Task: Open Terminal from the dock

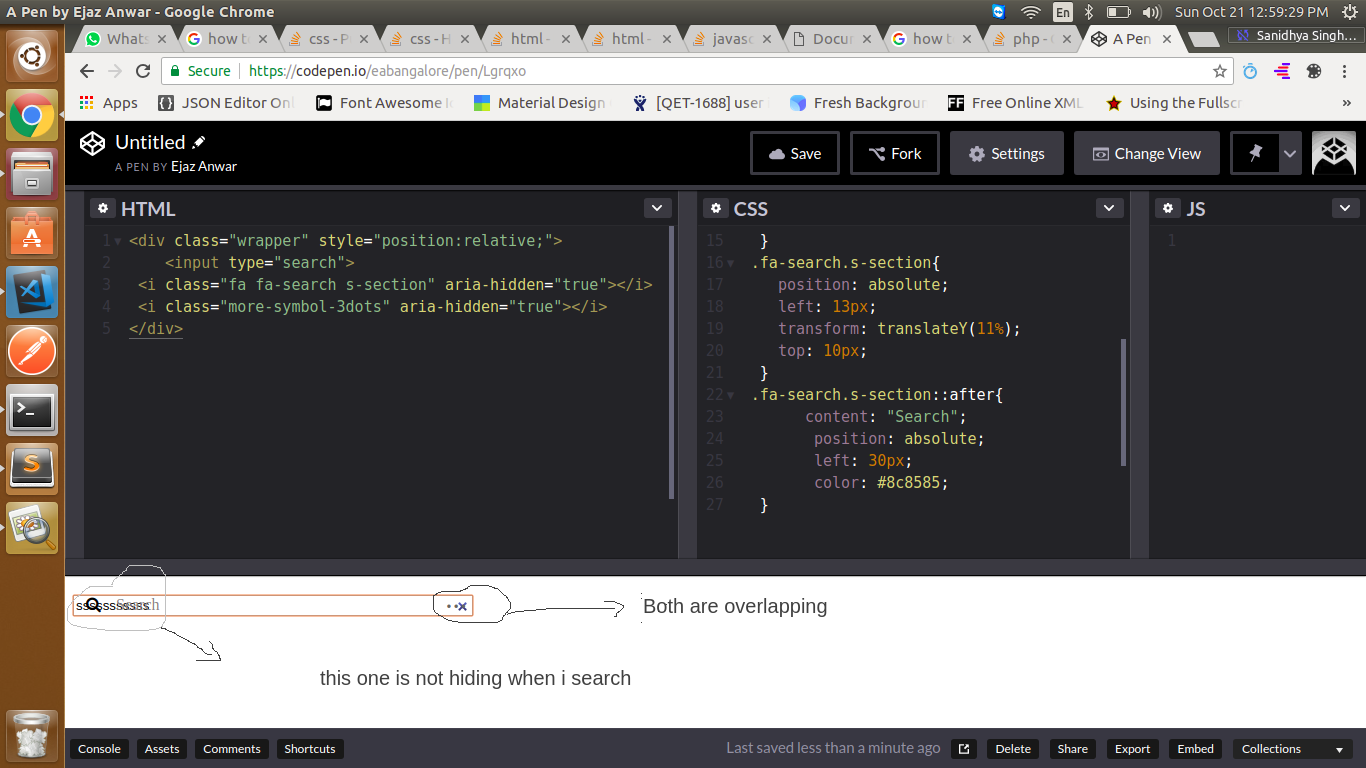Action: tap(33, 410)
